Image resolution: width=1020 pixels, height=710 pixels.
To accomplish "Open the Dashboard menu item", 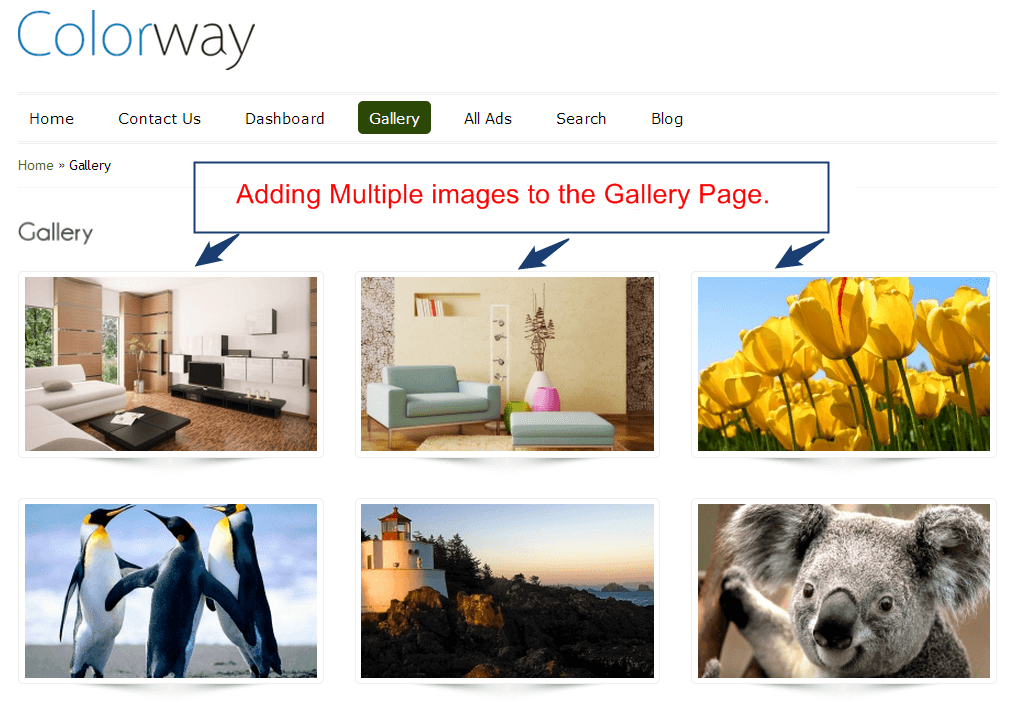I will 284,118.
